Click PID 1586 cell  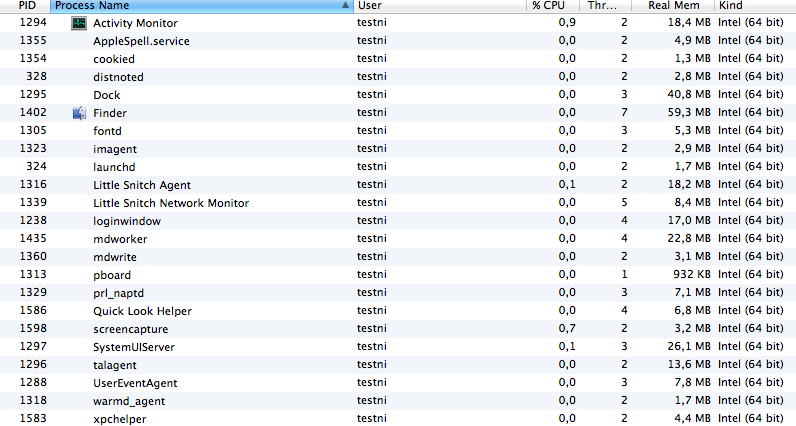32,310
